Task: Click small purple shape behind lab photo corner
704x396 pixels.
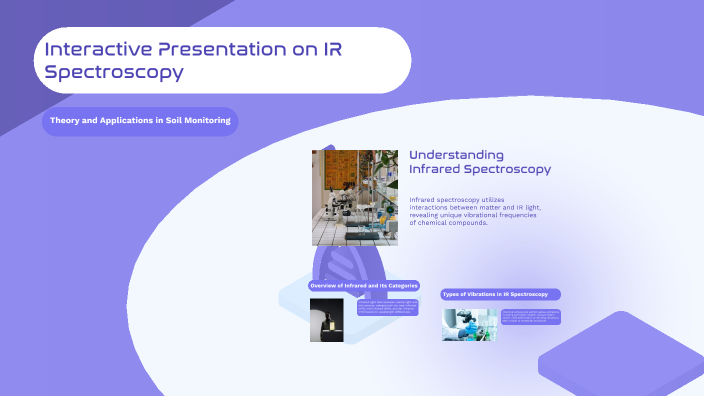Action: coord(330,147)
